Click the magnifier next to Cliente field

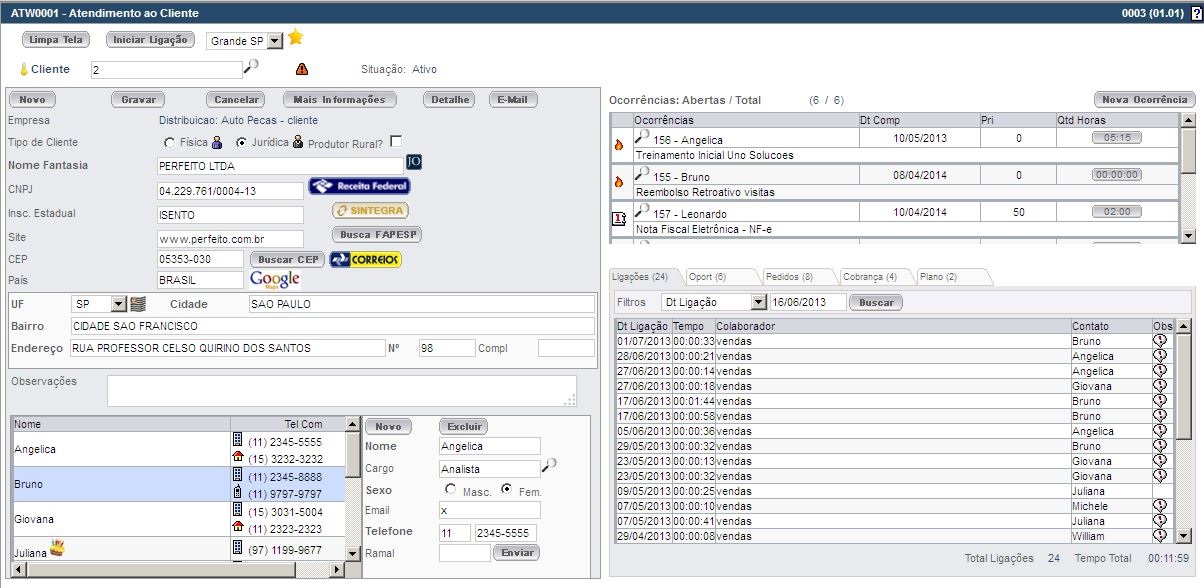coord(252,67)
